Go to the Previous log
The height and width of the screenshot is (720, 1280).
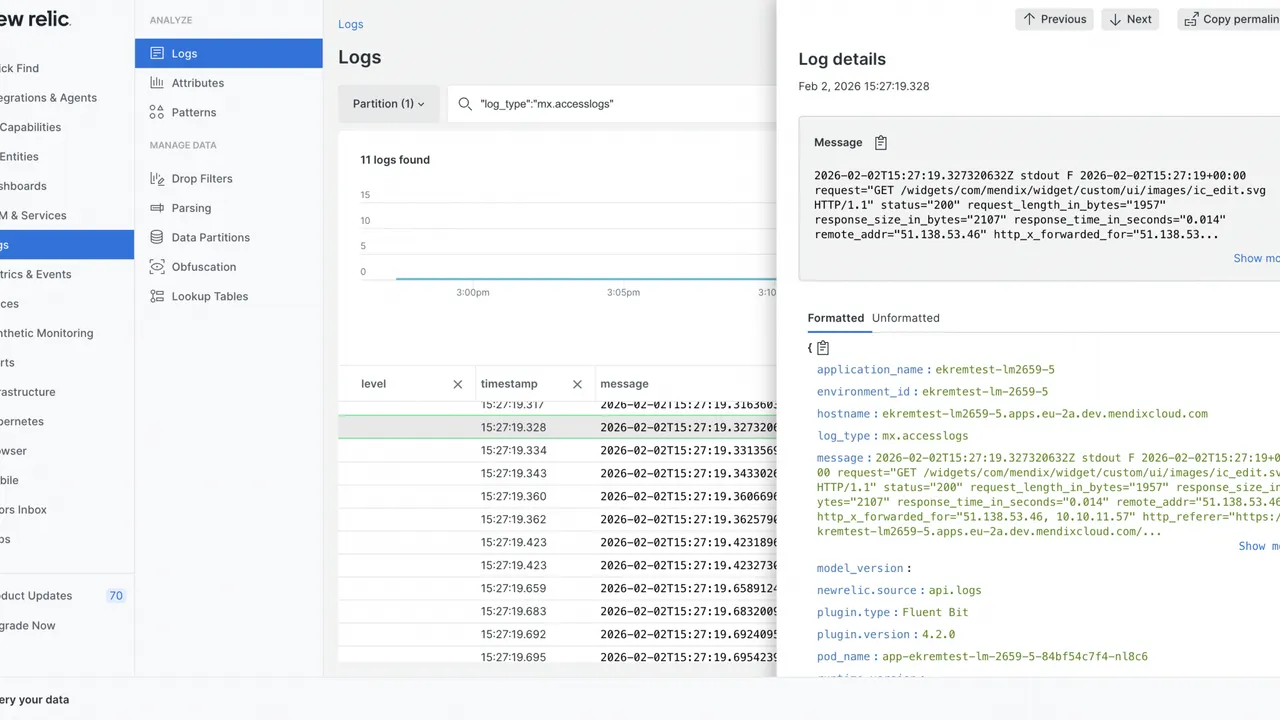click(1054, 19)
